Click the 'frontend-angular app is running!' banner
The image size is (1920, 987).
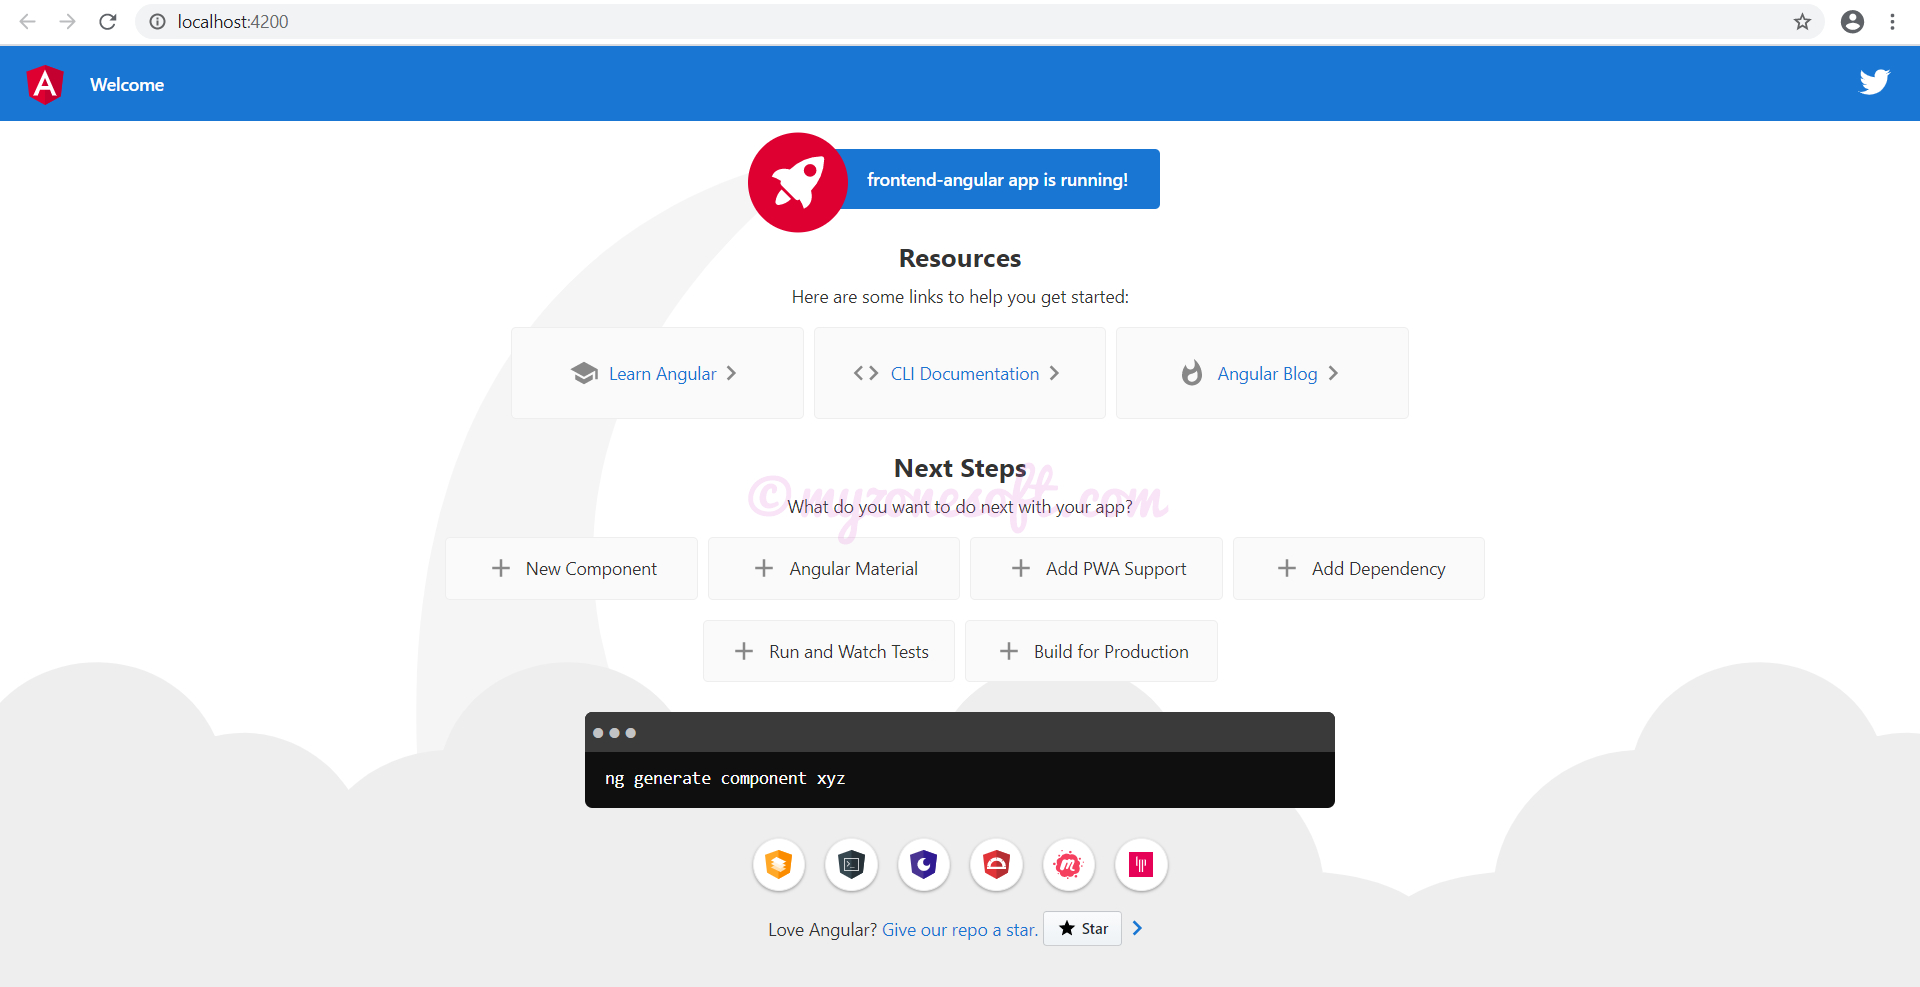[x=997, y=179]
